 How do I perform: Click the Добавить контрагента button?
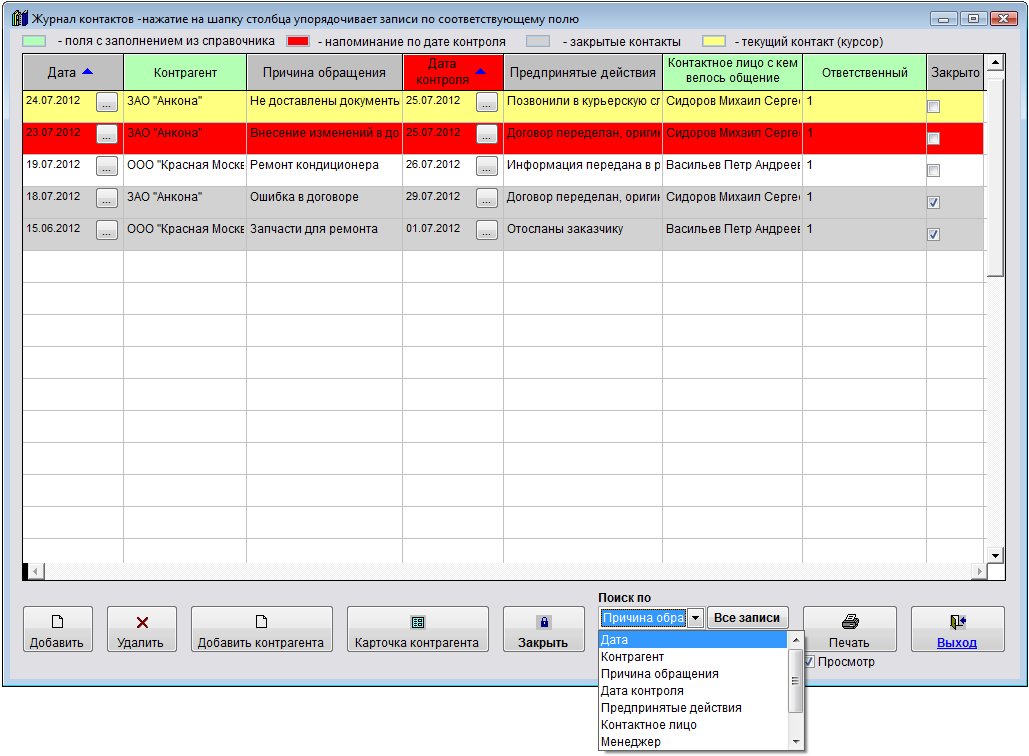pyautogui.click(x=261, y=629)
